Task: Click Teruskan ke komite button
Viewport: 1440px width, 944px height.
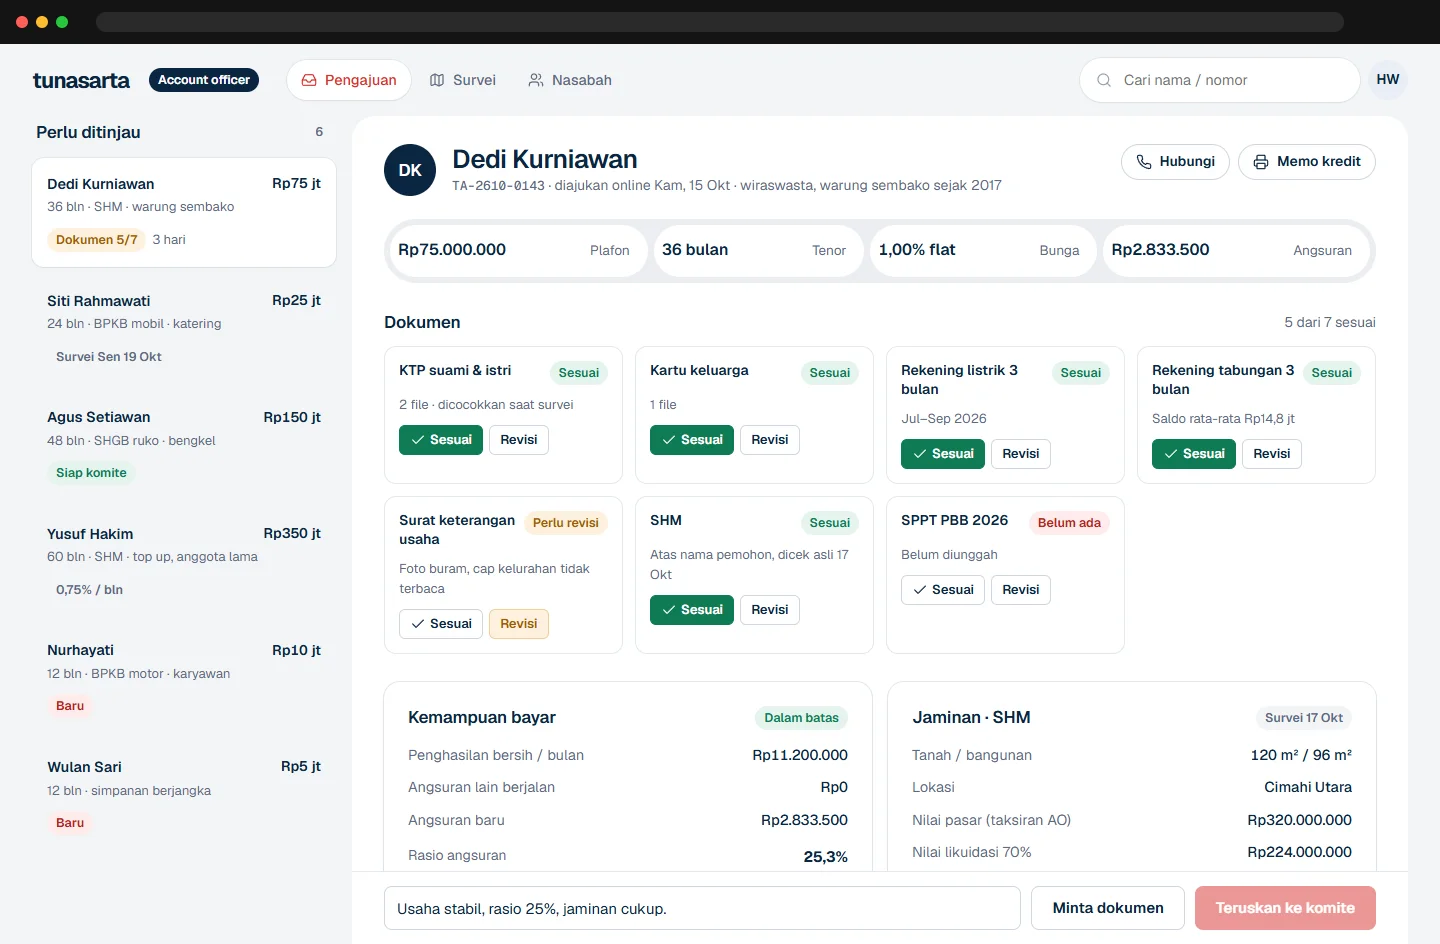Action: pos(1285,908)
